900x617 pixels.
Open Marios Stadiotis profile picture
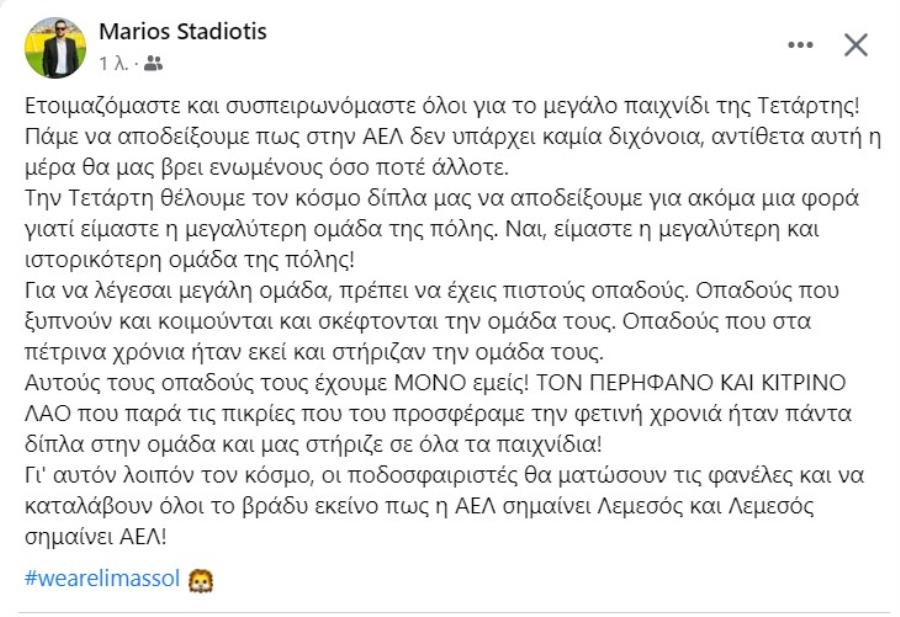(x=55, y=47)
